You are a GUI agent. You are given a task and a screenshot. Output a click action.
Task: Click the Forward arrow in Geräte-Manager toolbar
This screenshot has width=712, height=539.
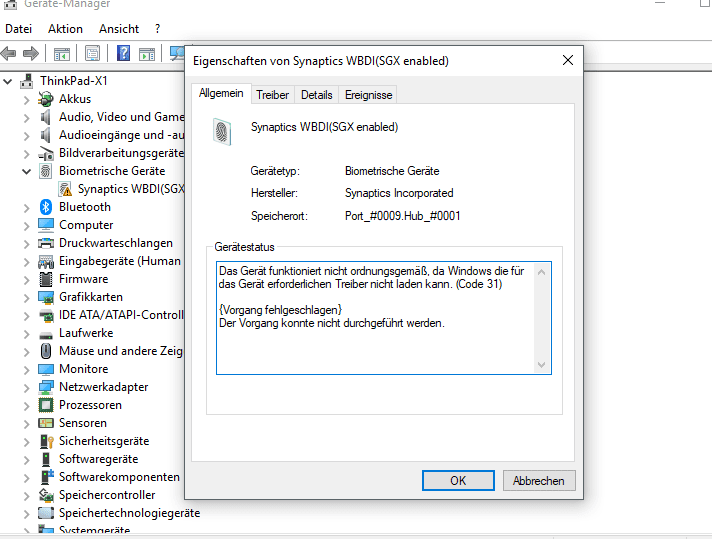point(31,54)
